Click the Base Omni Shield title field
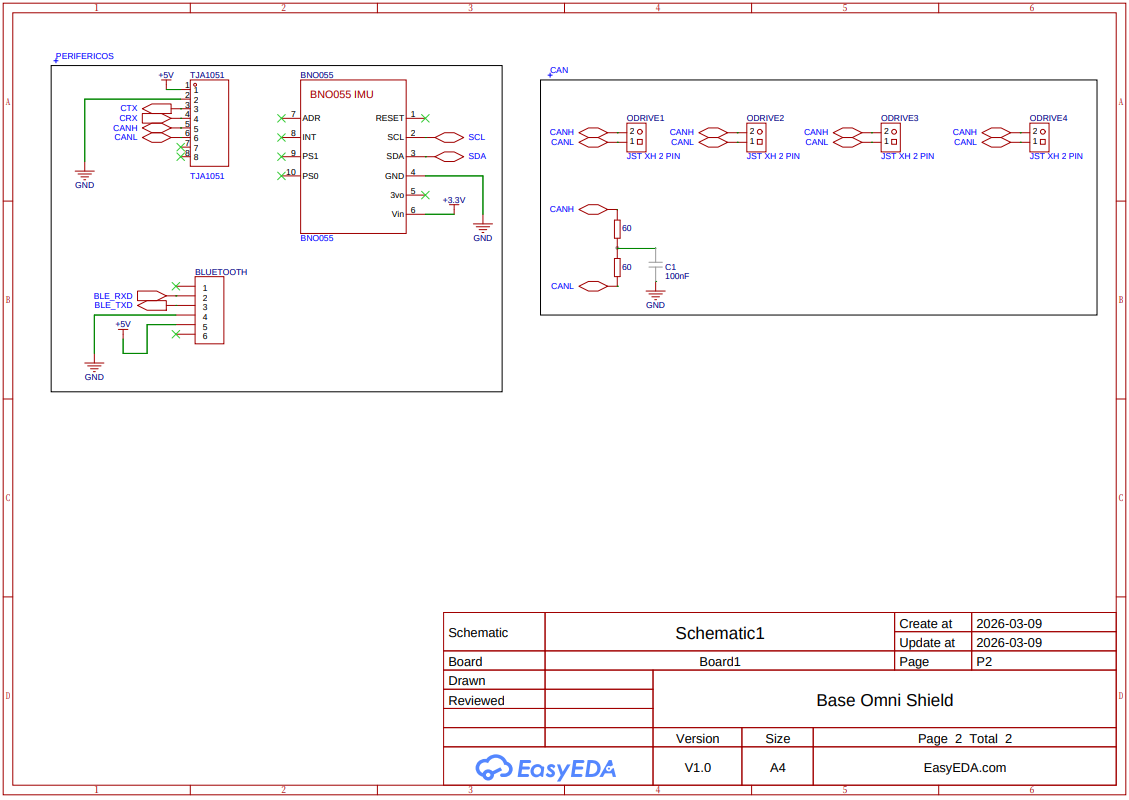1129x800 pixels. pyautogui.click(x=885, y=700)
